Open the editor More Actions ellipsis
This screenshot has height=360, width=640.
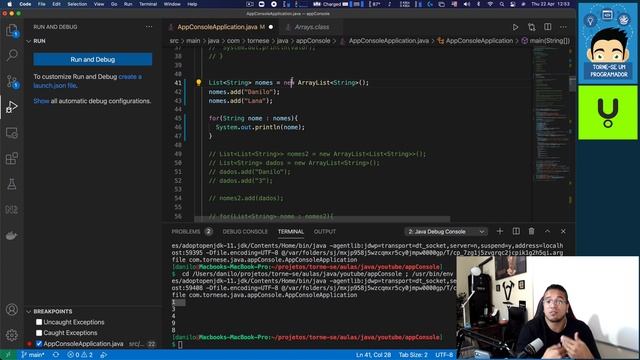click(563, 27)
